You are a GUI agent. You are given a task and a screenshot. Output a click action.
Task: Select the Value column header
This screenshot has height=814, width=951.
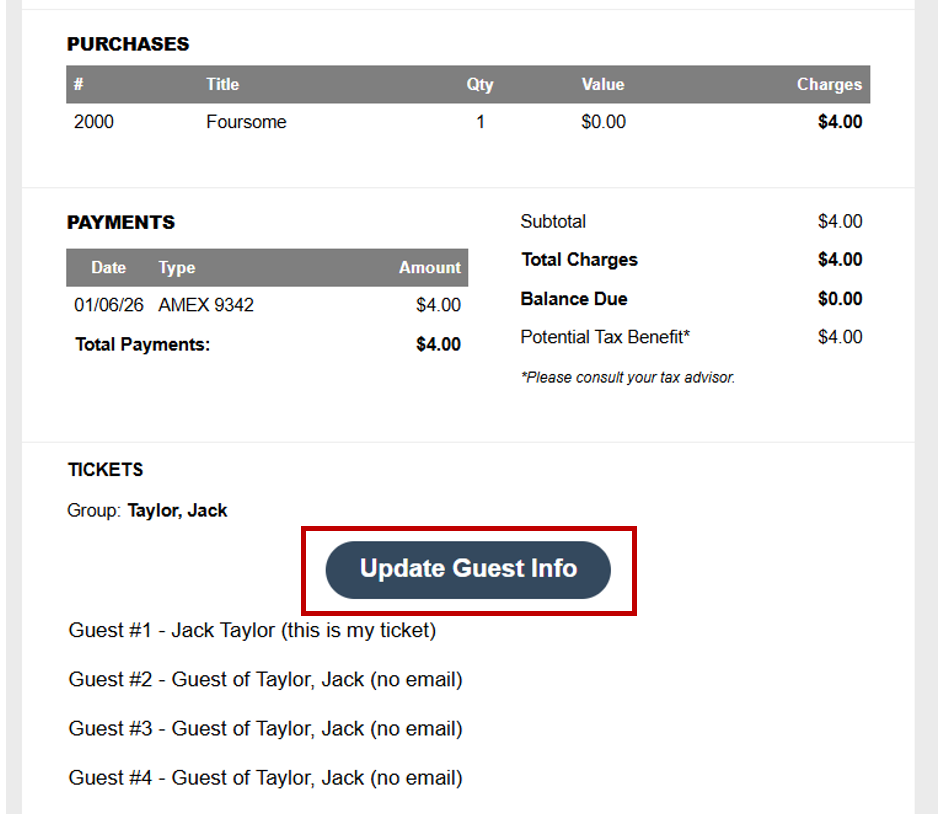click(602, 85)
